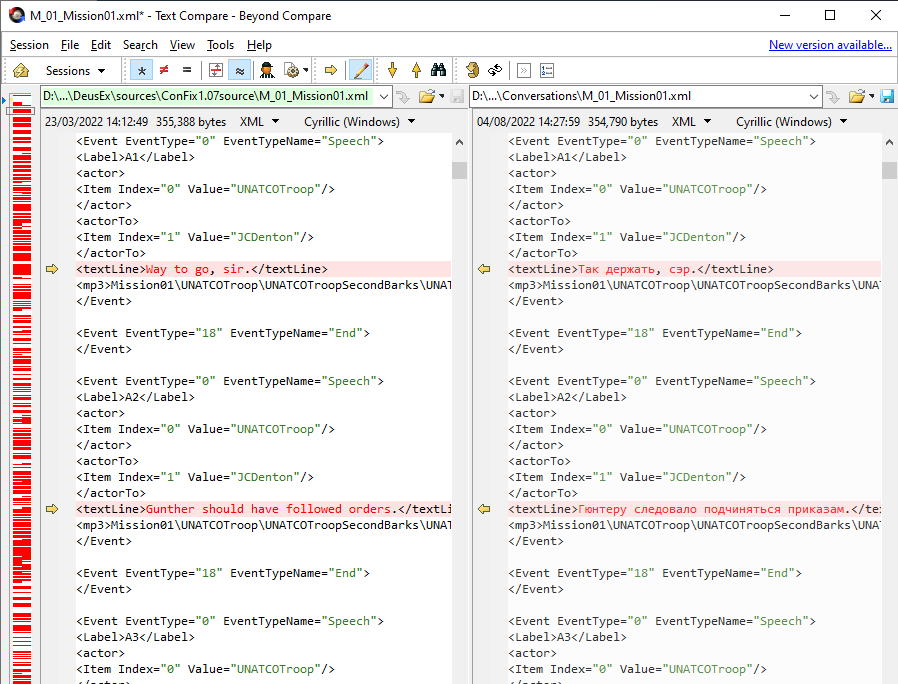Toggle Show Differences not-equal button

[x=164, y=70]
